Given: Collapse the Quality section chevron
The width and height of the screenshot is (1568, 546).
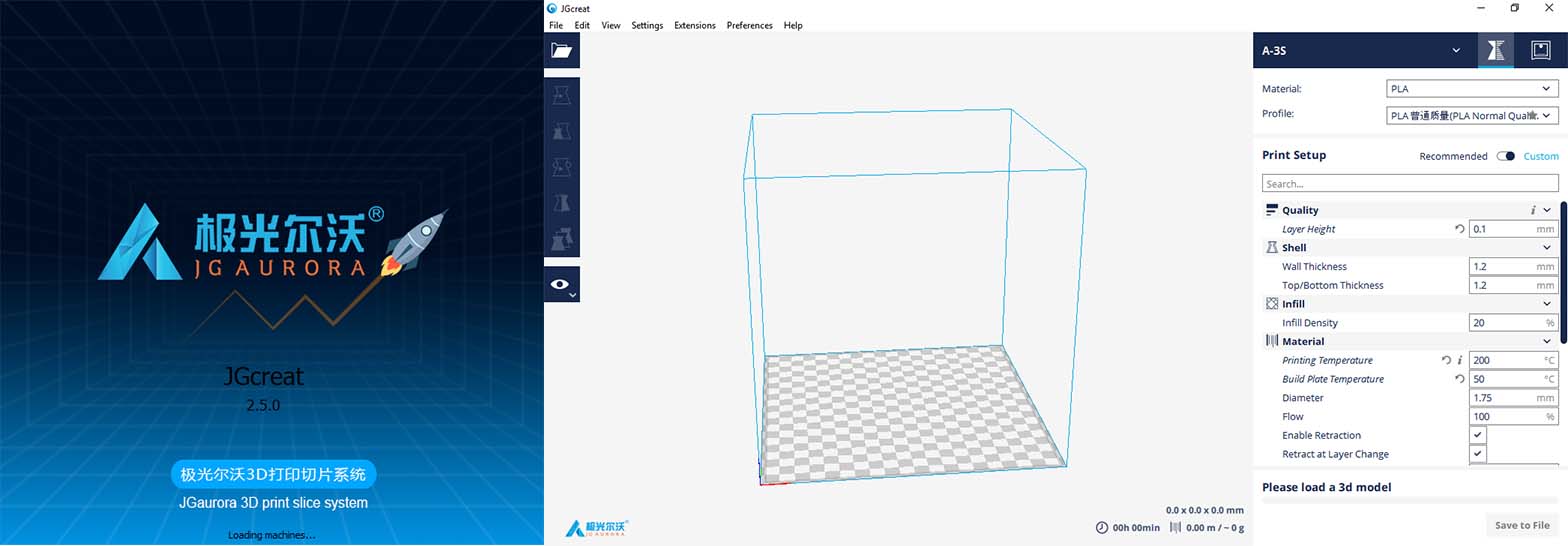Looking at the screenshot, I should (x=1547, y=210).
